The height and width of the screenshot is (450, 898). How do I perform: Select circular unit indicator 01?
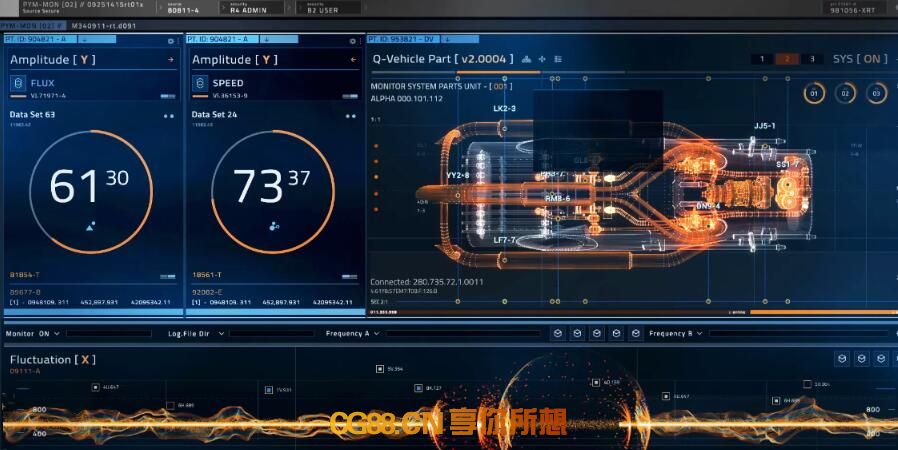coord(814,93)
